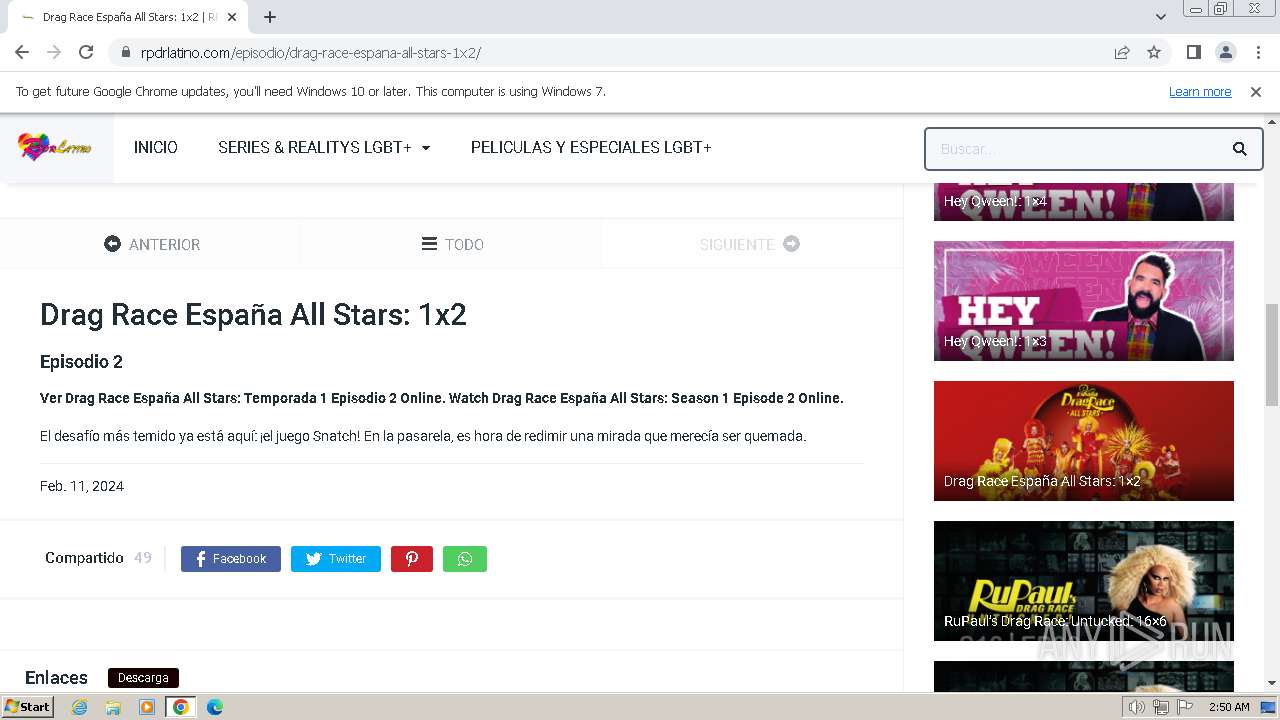Image resolution: width=1280 pixels, height=720 pixels.
Task: Expand SERIES & REALITYS LGBT+ dropdown
Action: (324, 147)
